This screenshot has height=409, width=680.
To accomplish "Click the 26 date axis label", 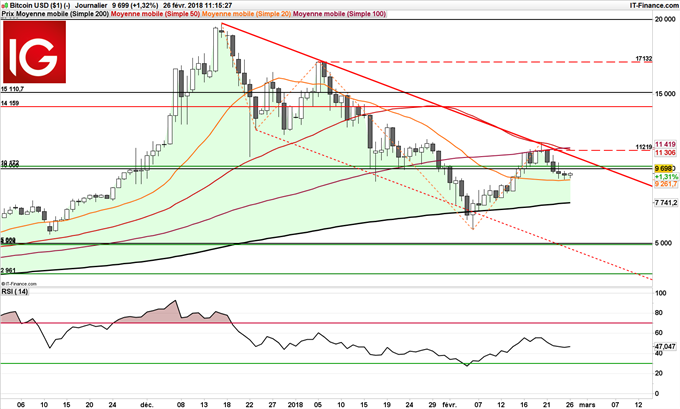I will tap(570, 405).
